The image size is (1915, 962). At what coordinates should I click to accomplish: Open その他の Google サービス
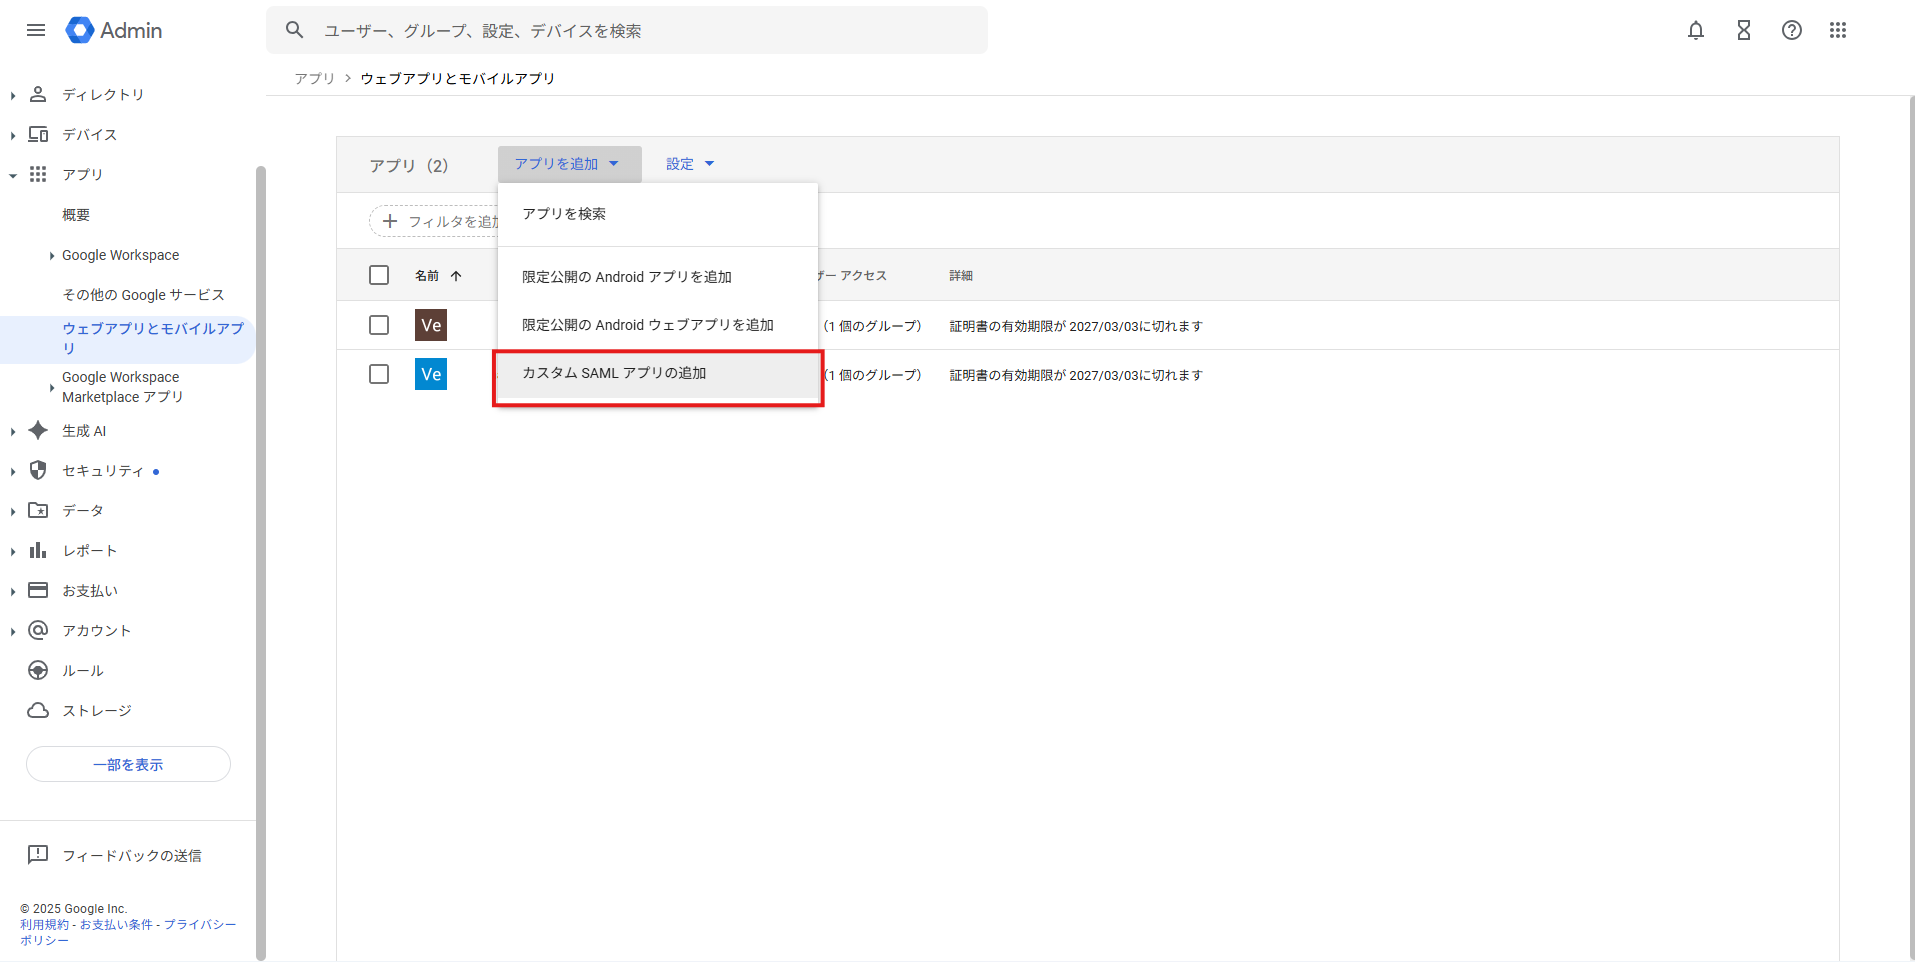coord(143,295)
